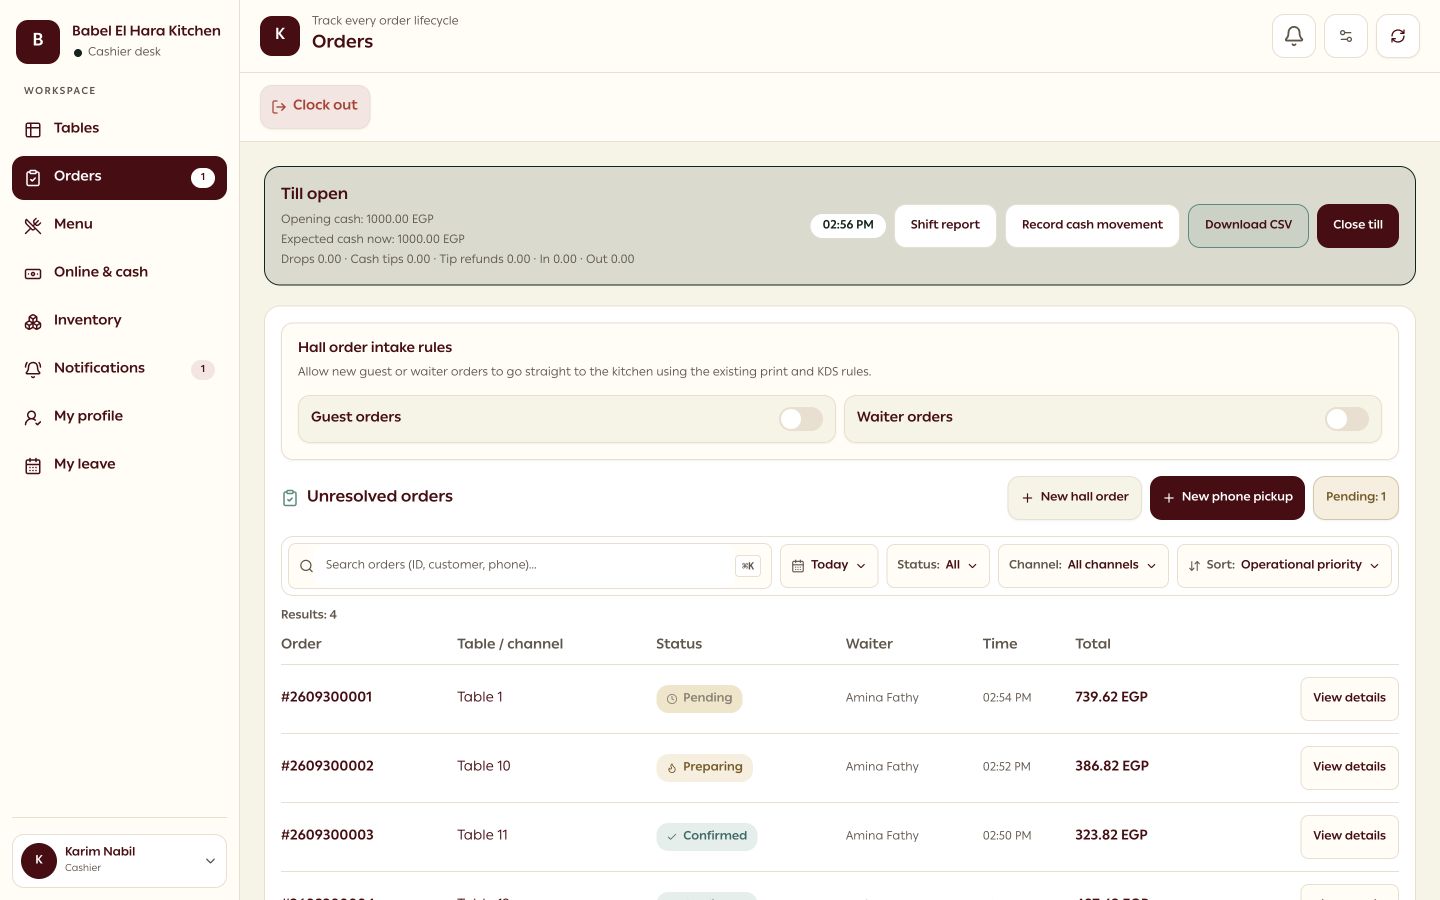This screenshot has height=900, width=1440.
Task: Open the Menu section in sidebar
Action: 119,225
